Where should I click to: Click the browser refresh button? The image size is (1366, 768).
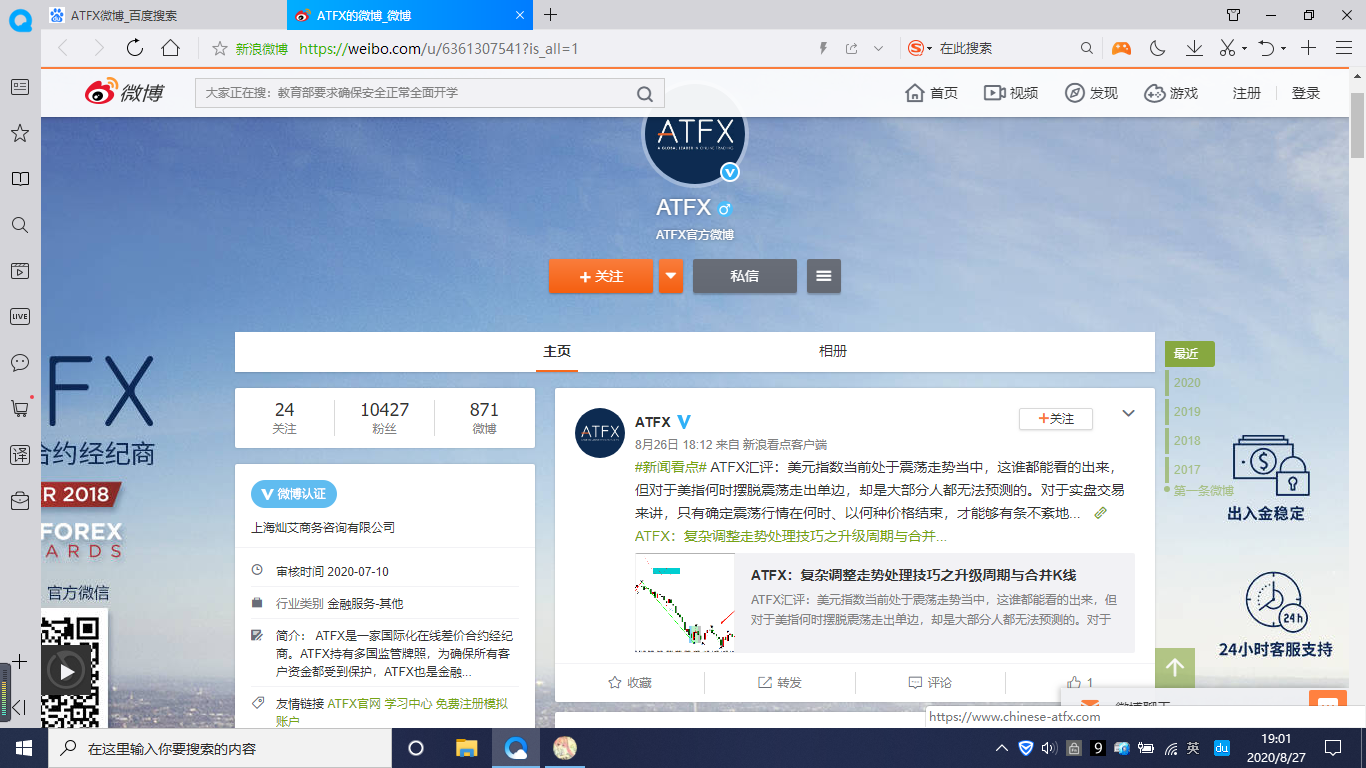(135, 48)
